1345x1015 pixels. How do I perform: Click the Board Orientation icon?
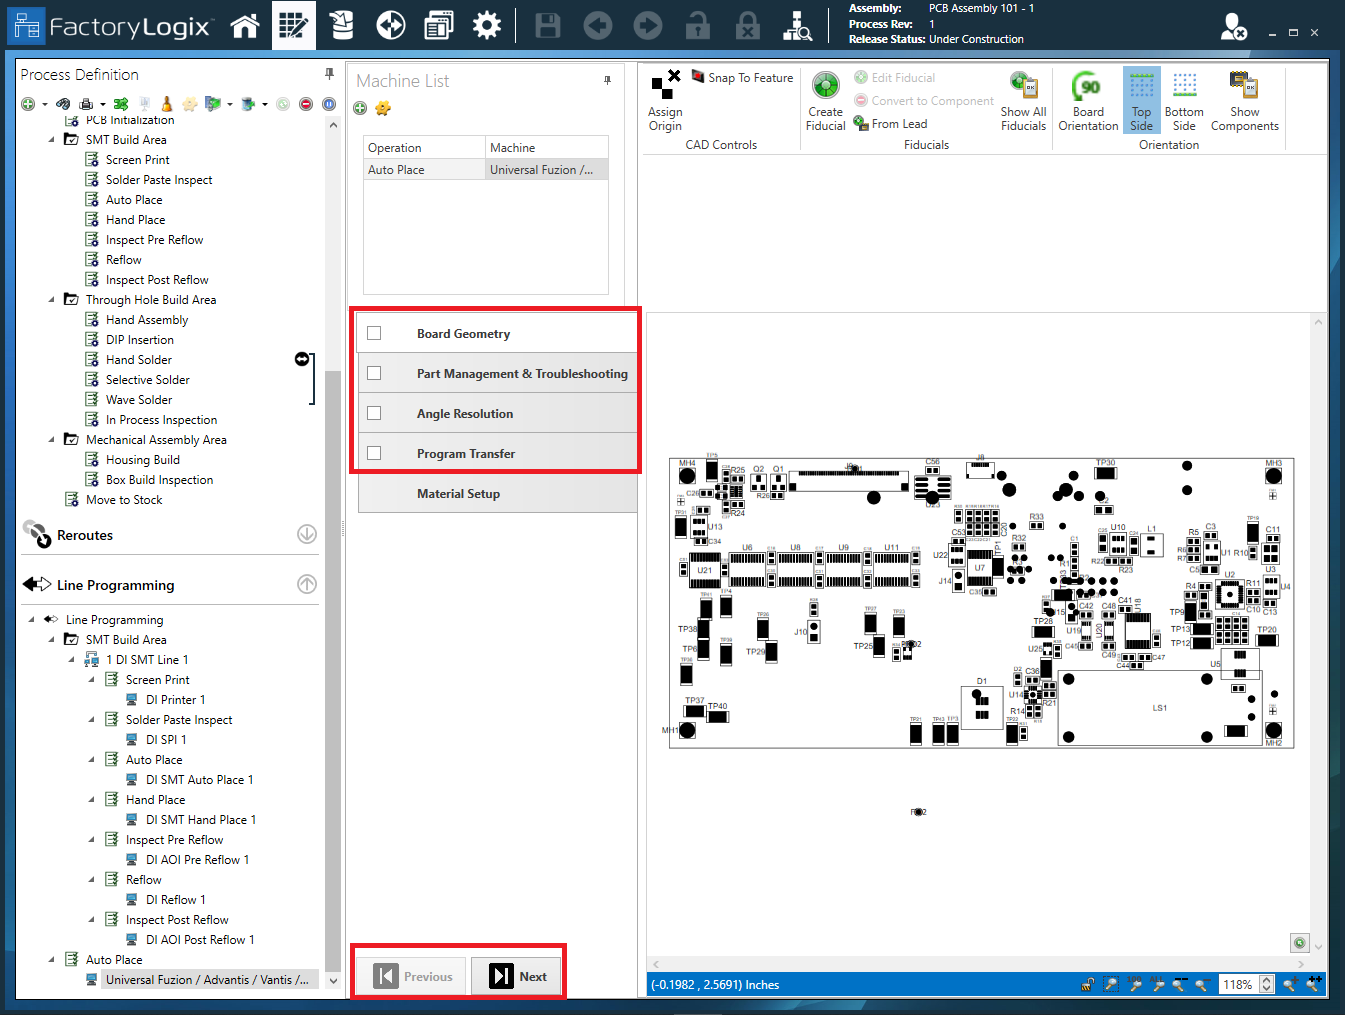1088,100
